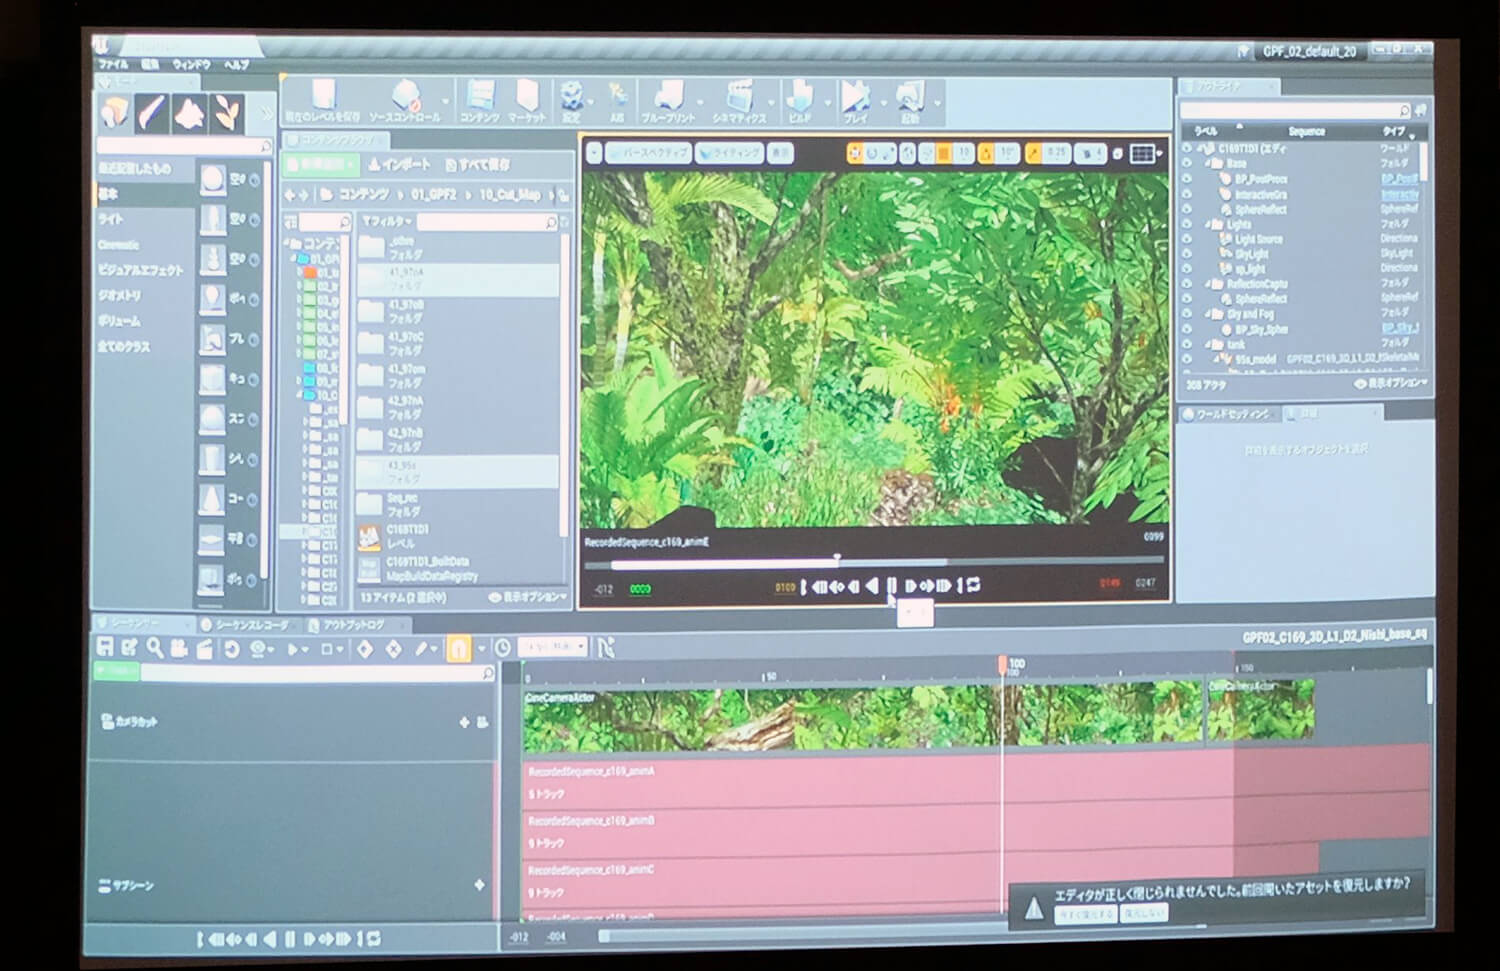
Task: Toggle visibility of the SkyLight actor
Action: pyautogui.click(x=1187, y=255)
